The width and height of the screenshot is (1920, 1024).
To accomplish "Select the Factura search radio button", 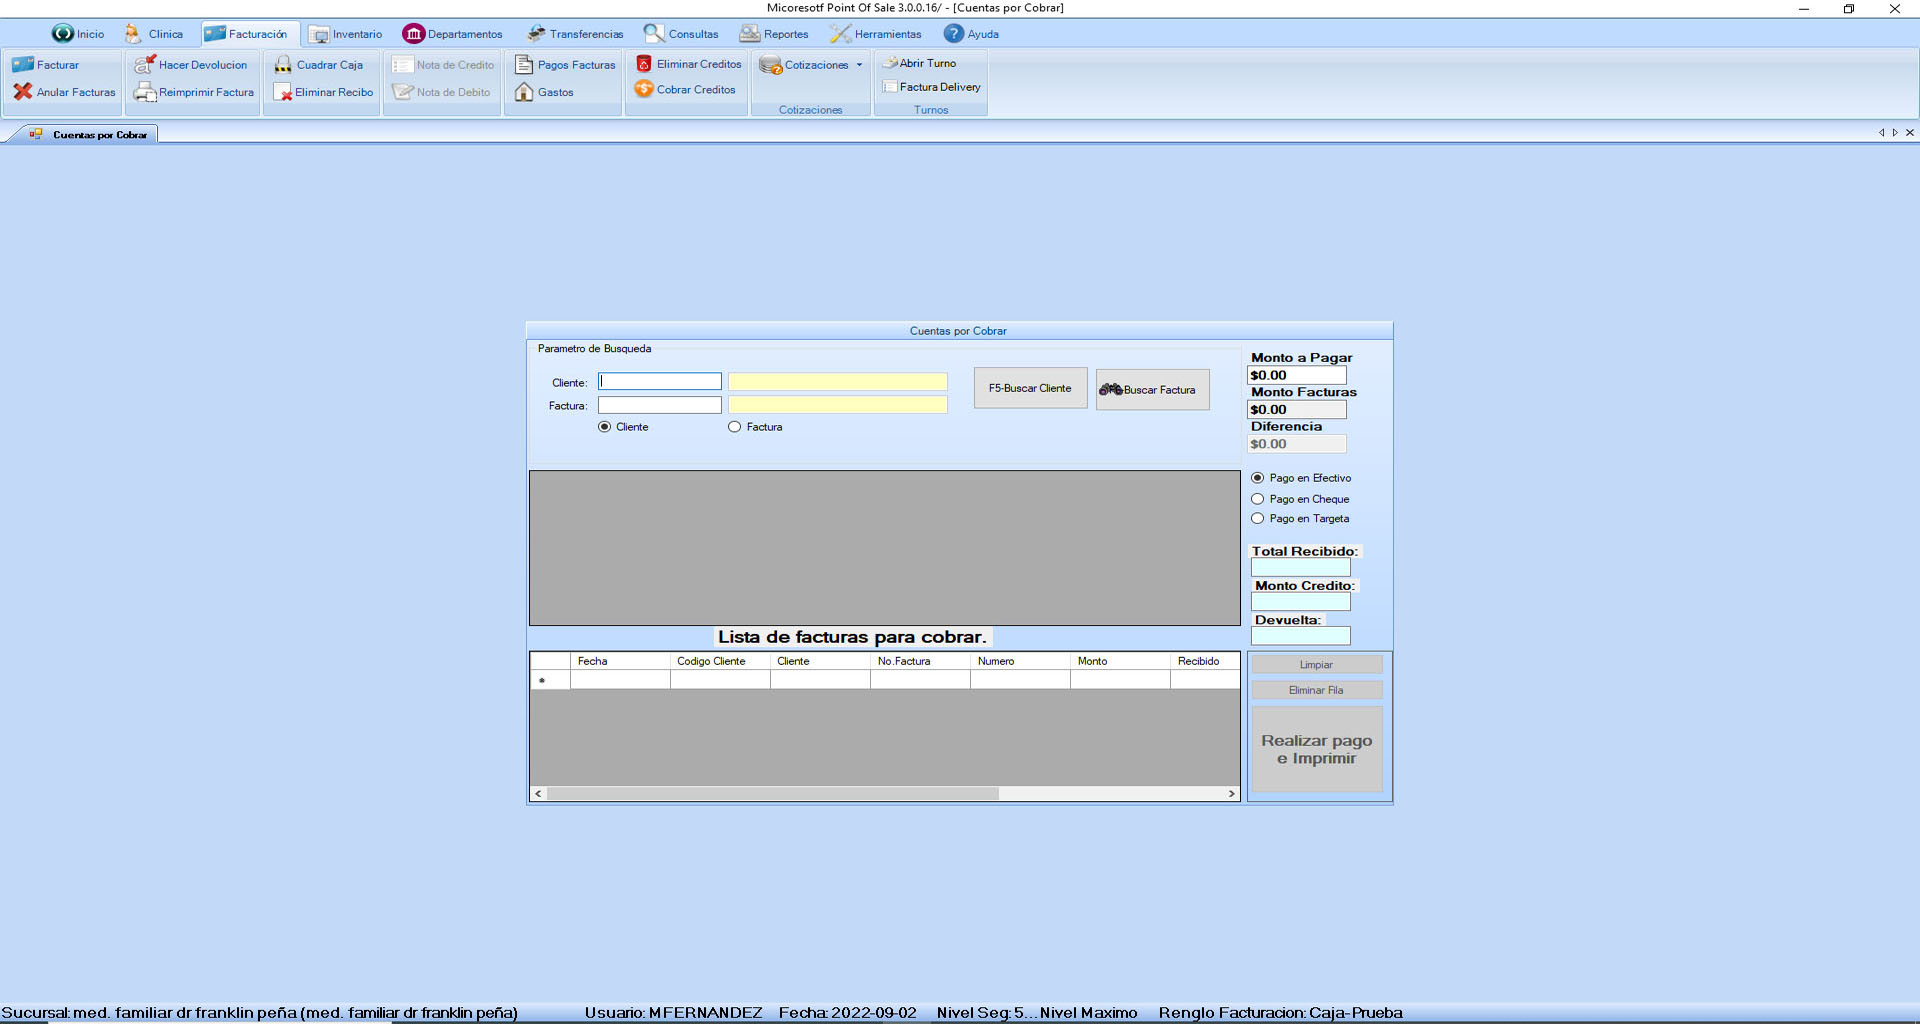I will [735, 427].
